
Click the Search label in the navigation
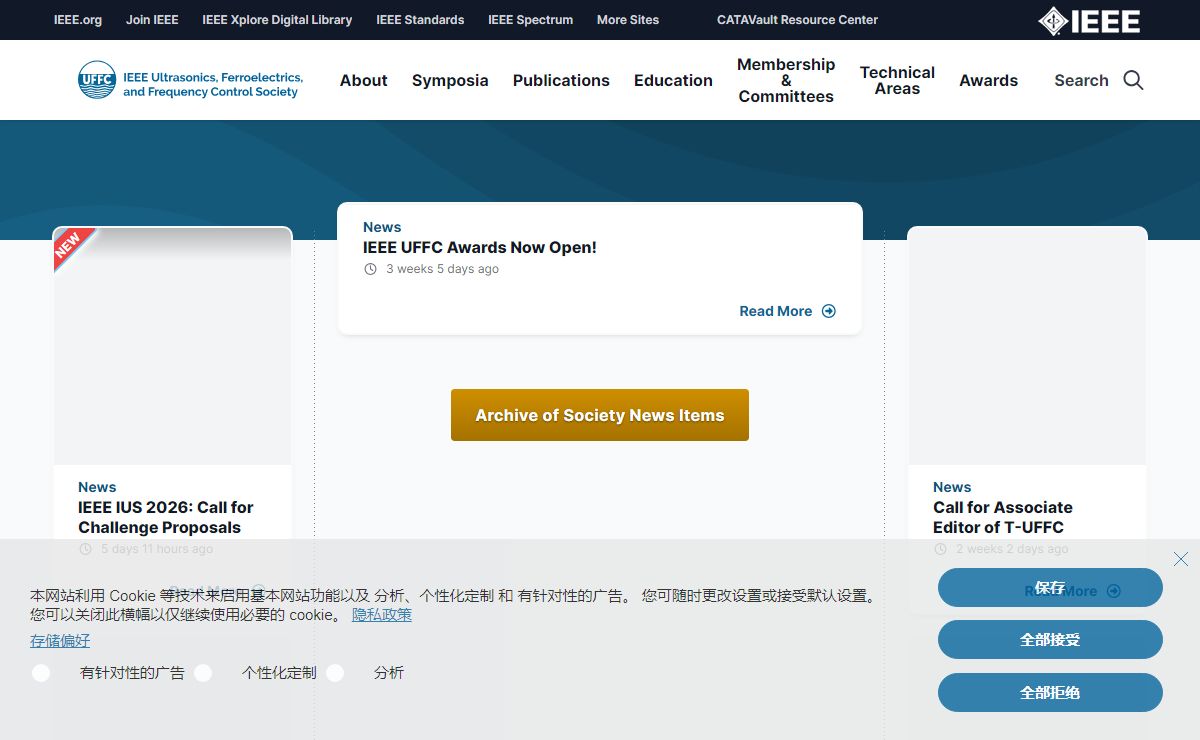pos(1081,80)
